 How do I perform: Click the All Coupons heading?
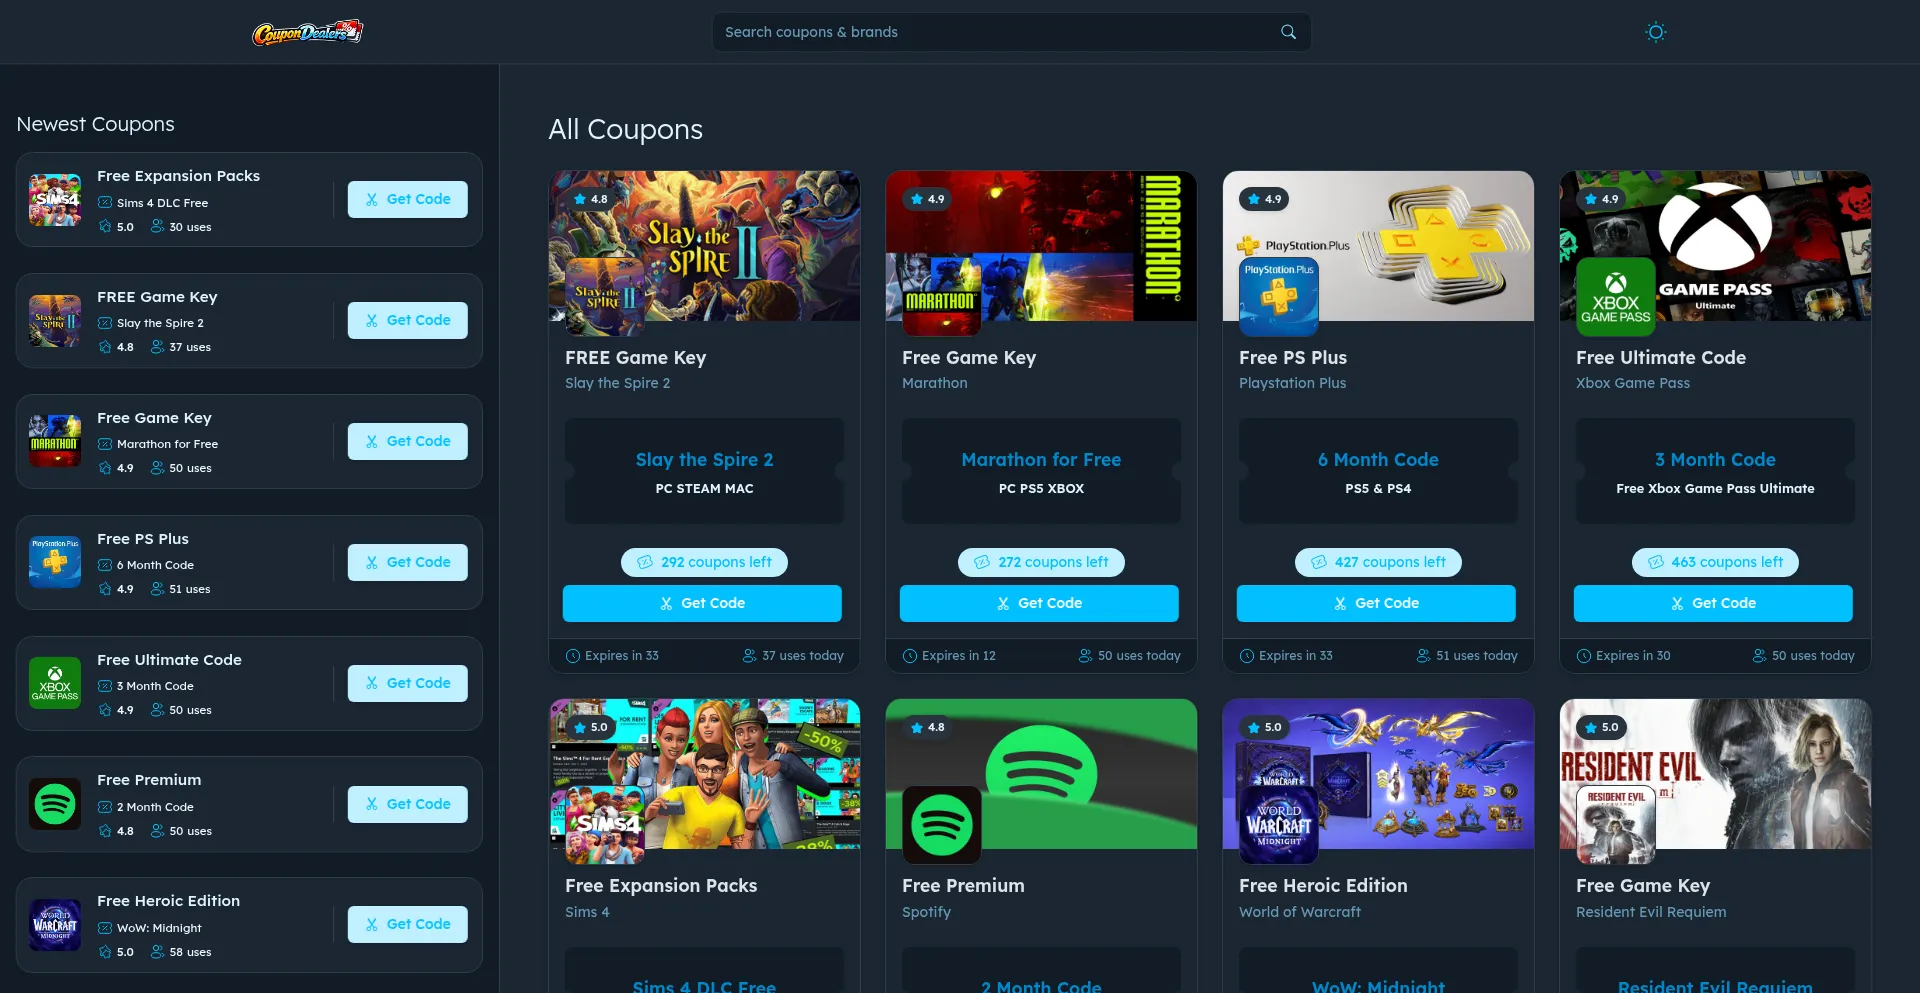point(625,130)
